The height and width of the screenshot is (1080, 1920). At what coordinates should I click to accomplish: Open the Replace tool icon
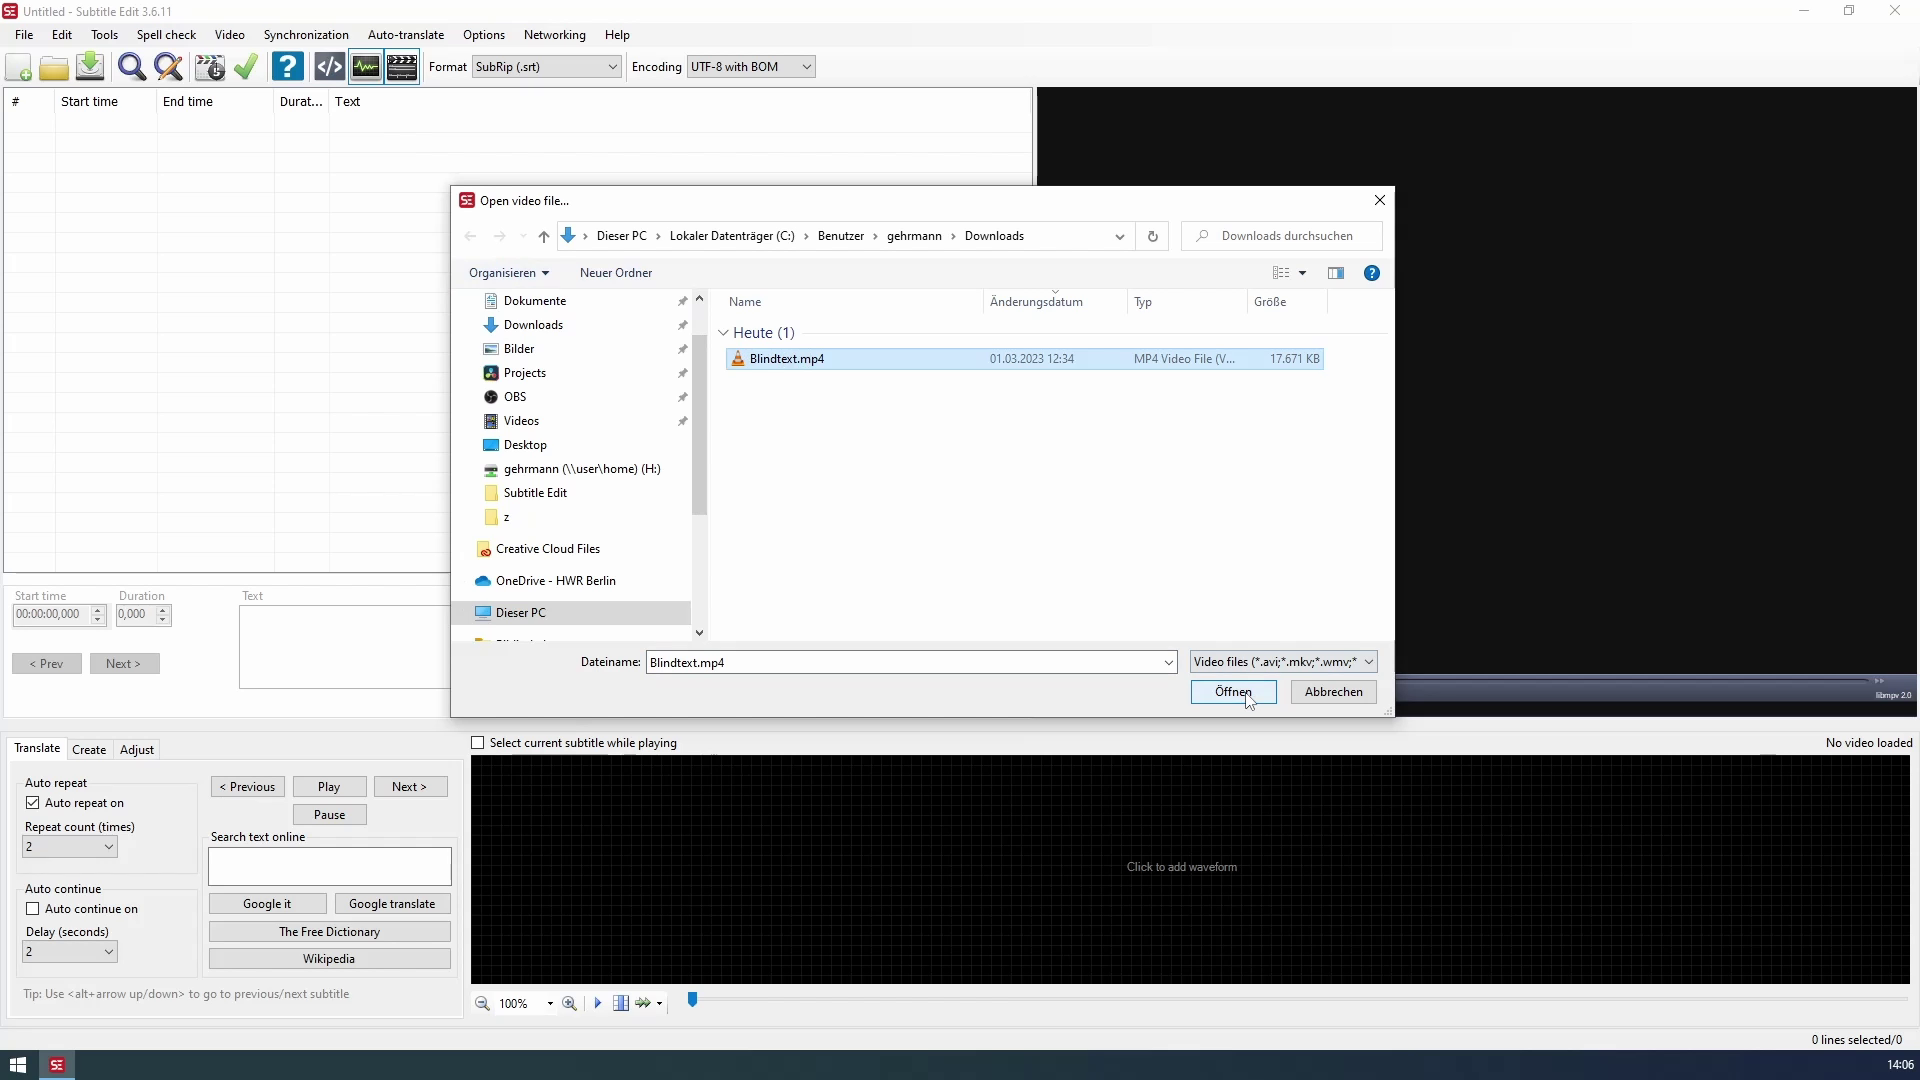point(168,67)
